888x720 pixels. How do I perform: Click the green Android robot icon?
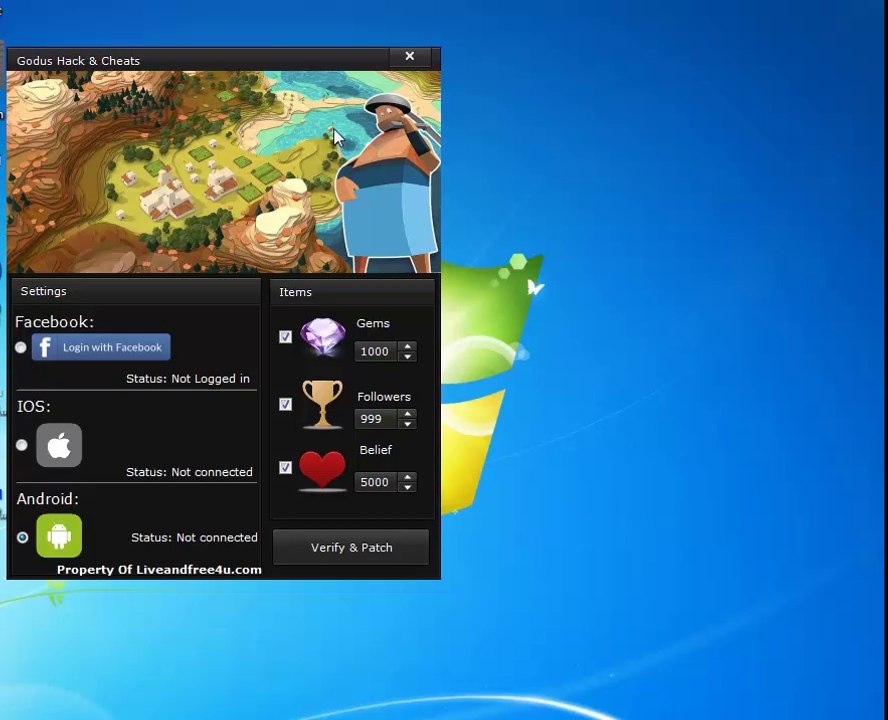point(59,536)
